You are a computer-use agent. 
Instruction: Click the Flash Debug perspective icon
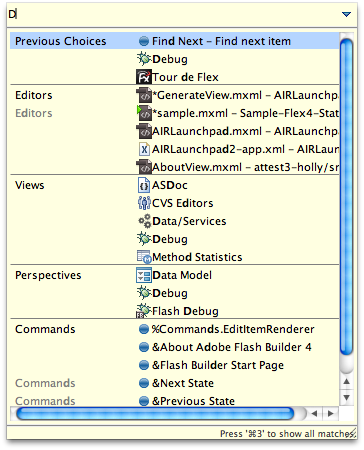143,311
